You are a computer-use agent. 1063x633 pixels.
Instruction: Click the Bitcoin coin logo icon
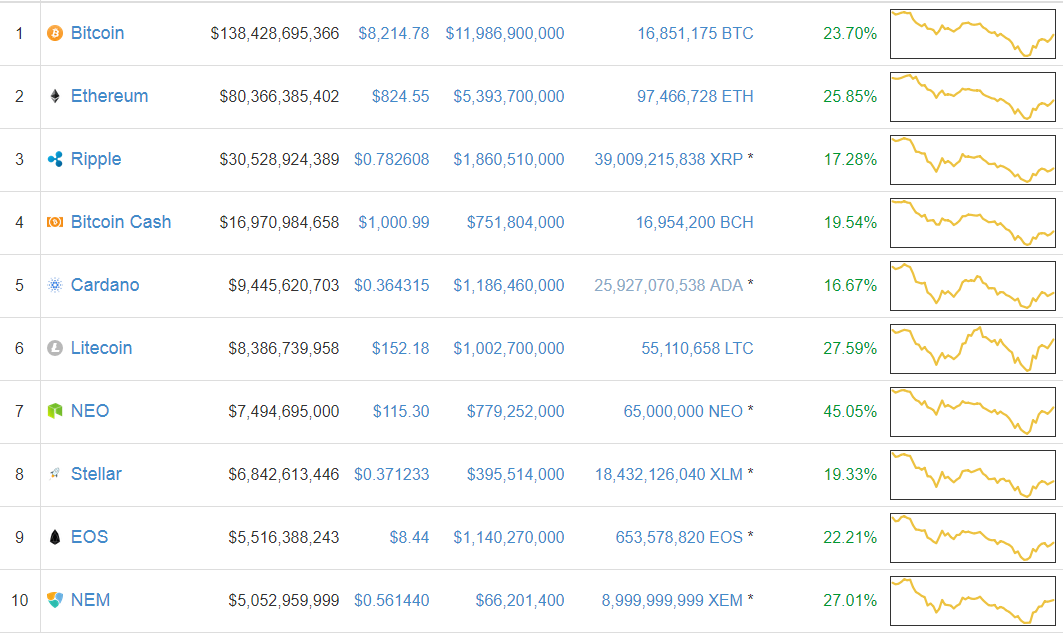pyautogui.click(x=55, y=33)
